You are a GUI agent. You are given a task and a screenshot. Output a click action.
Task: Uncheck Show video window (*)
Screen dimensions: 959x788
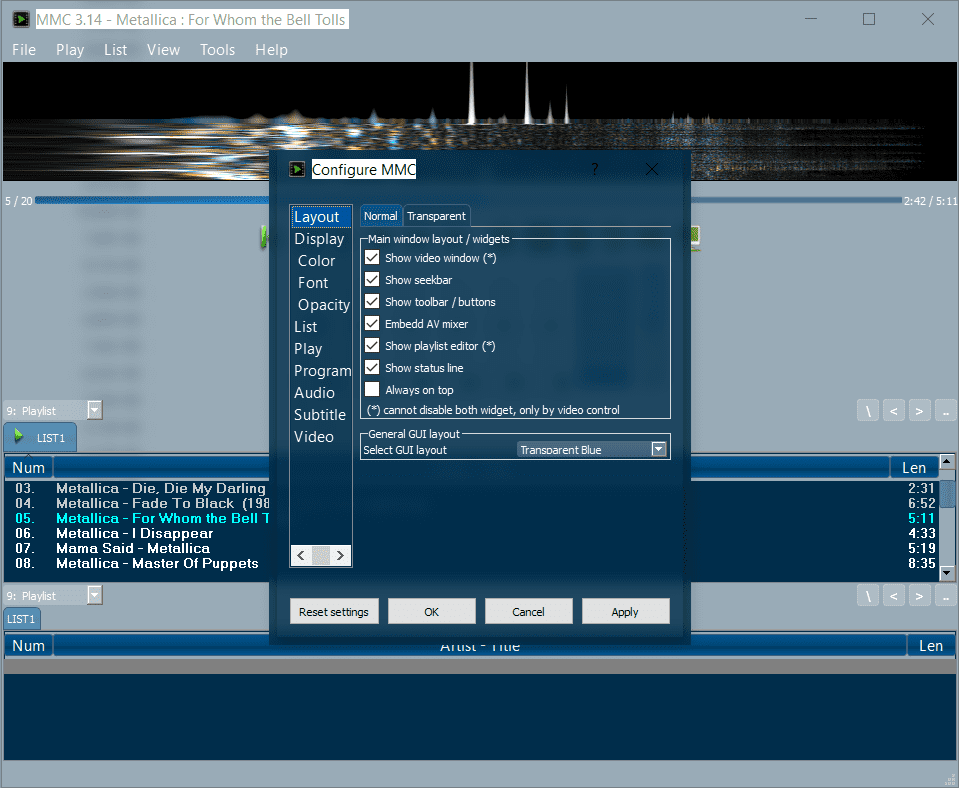[372, 258]
